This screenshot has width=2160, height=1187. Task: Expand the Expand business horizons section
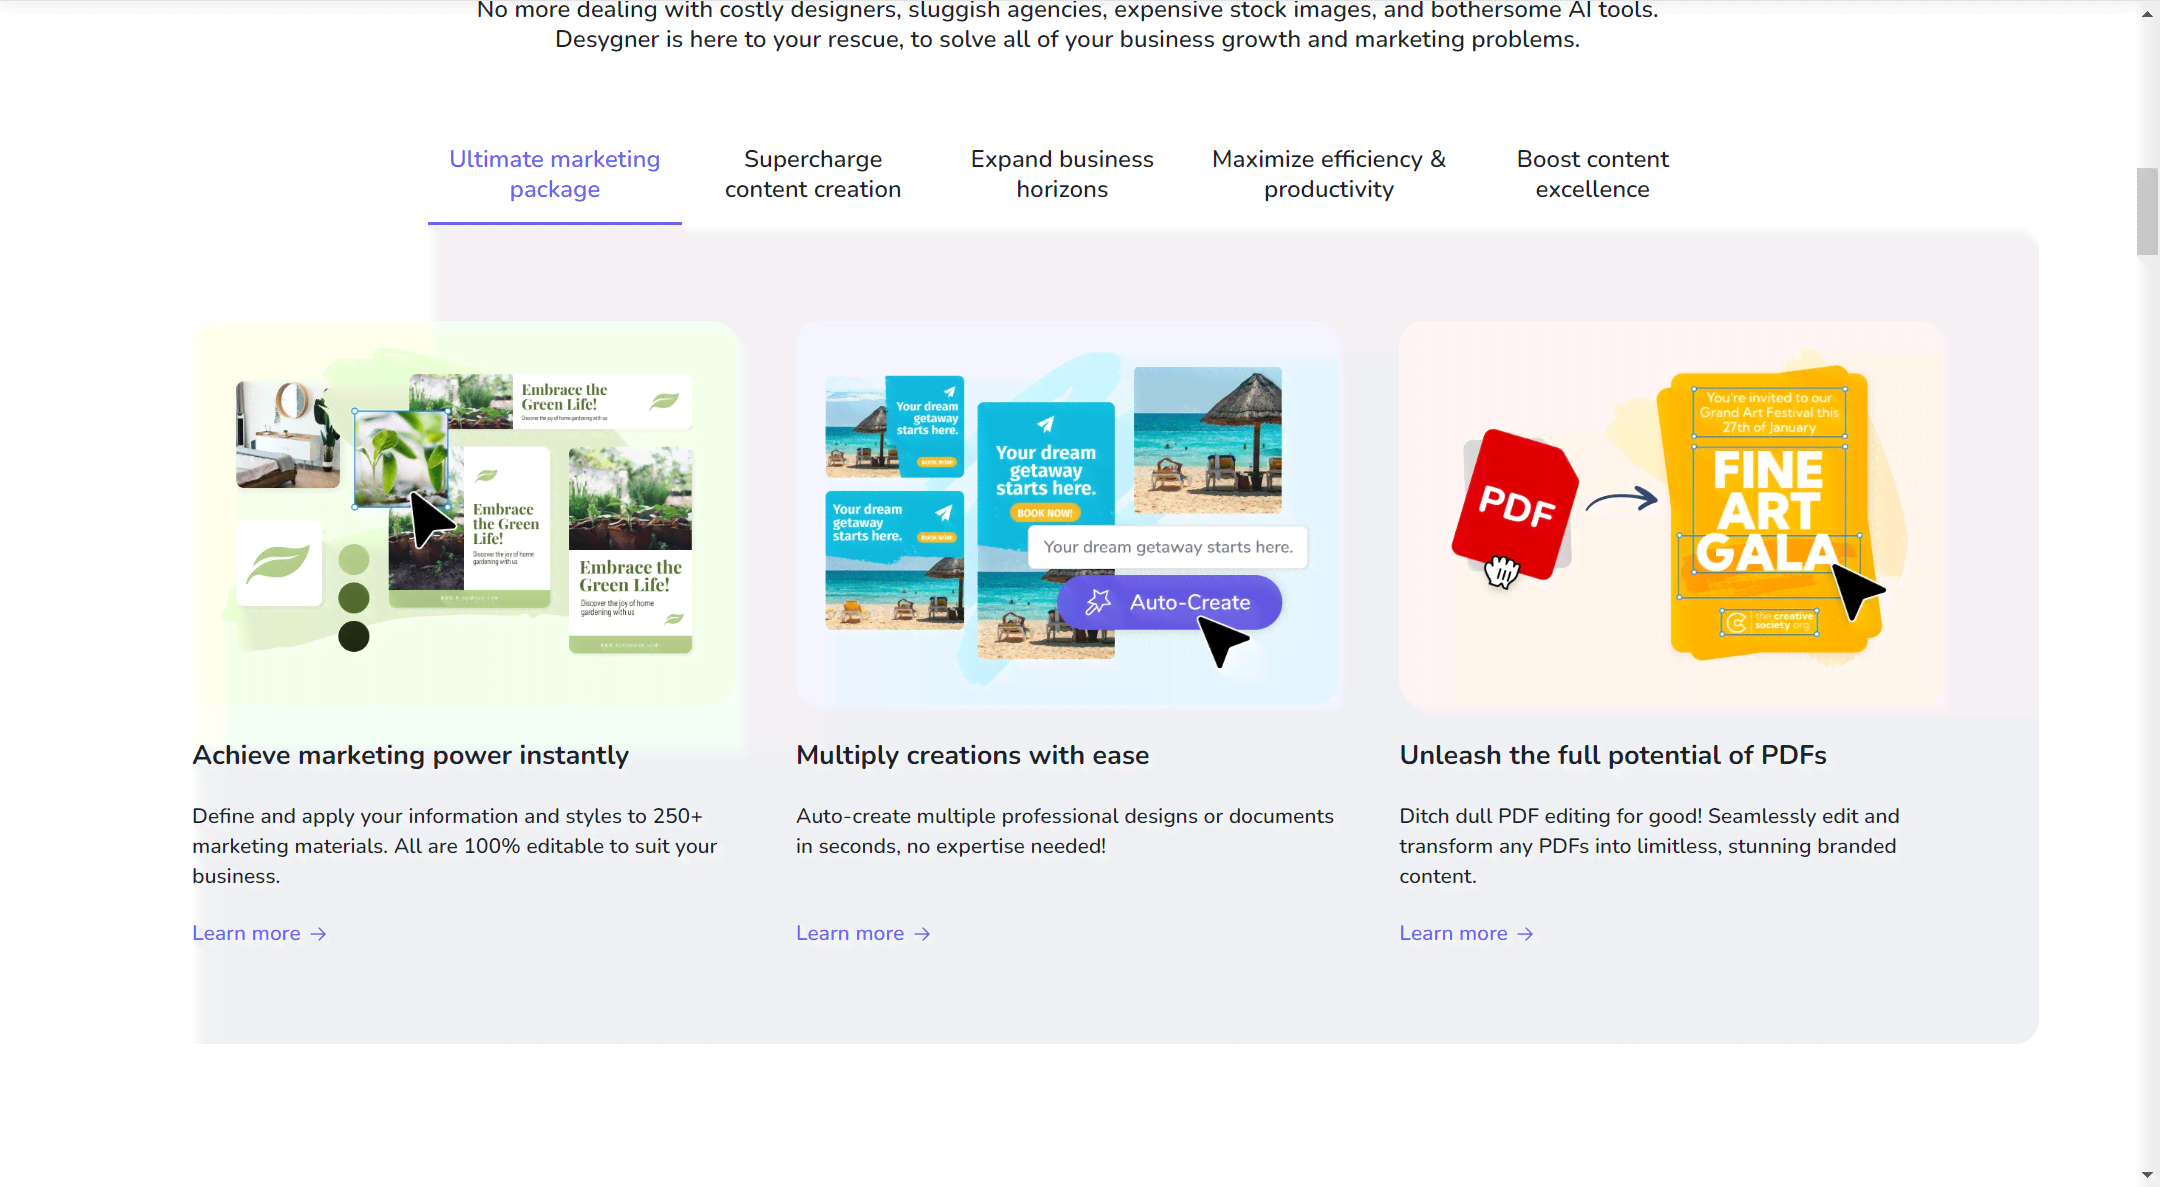click(1062, 174)
